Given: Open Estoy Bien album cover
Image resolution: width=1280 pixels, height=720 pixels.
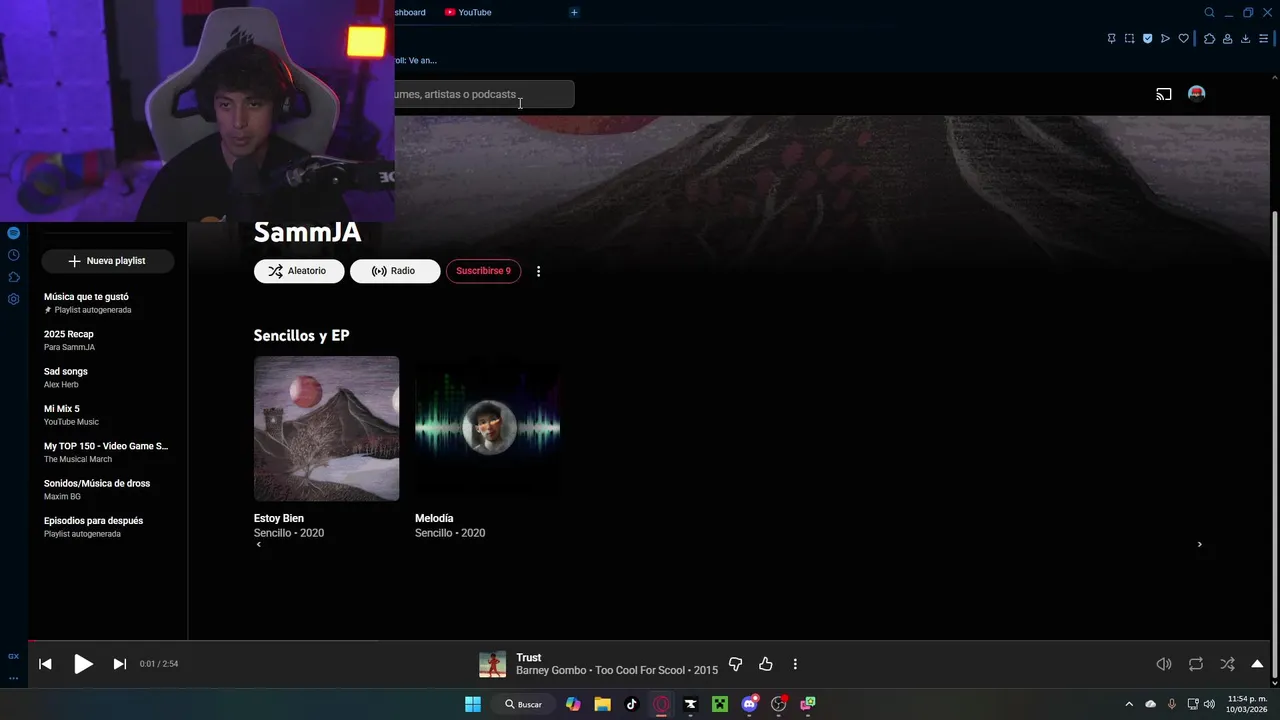Looking at the screenshot, I should [x=326, y=428].
